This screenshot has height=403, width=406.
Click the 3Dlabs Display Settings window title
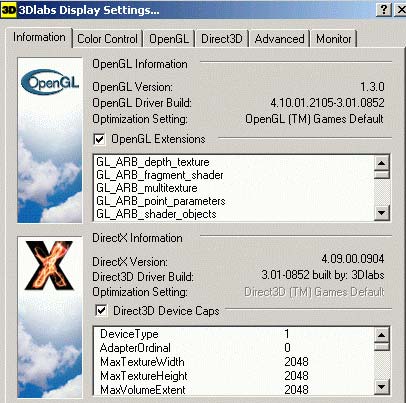pos(89,10)
